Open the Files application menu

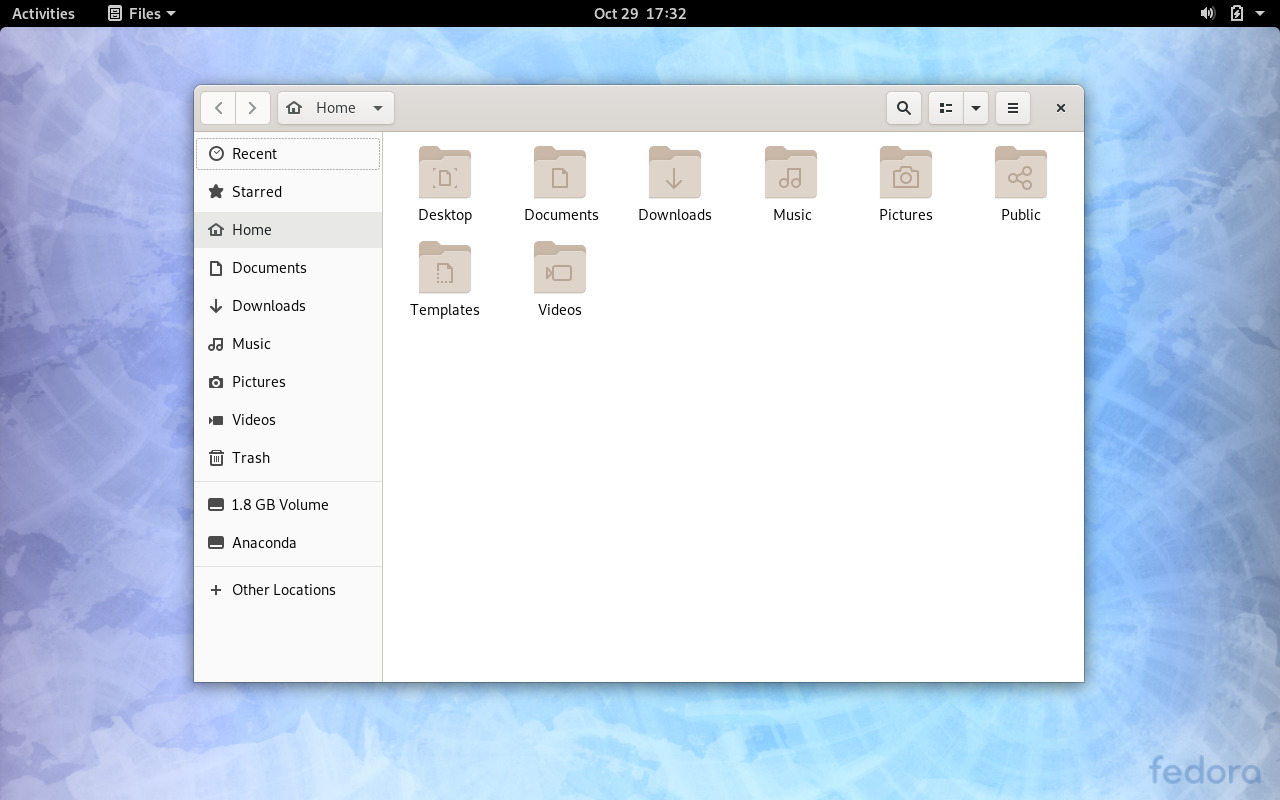pos(140,13)
